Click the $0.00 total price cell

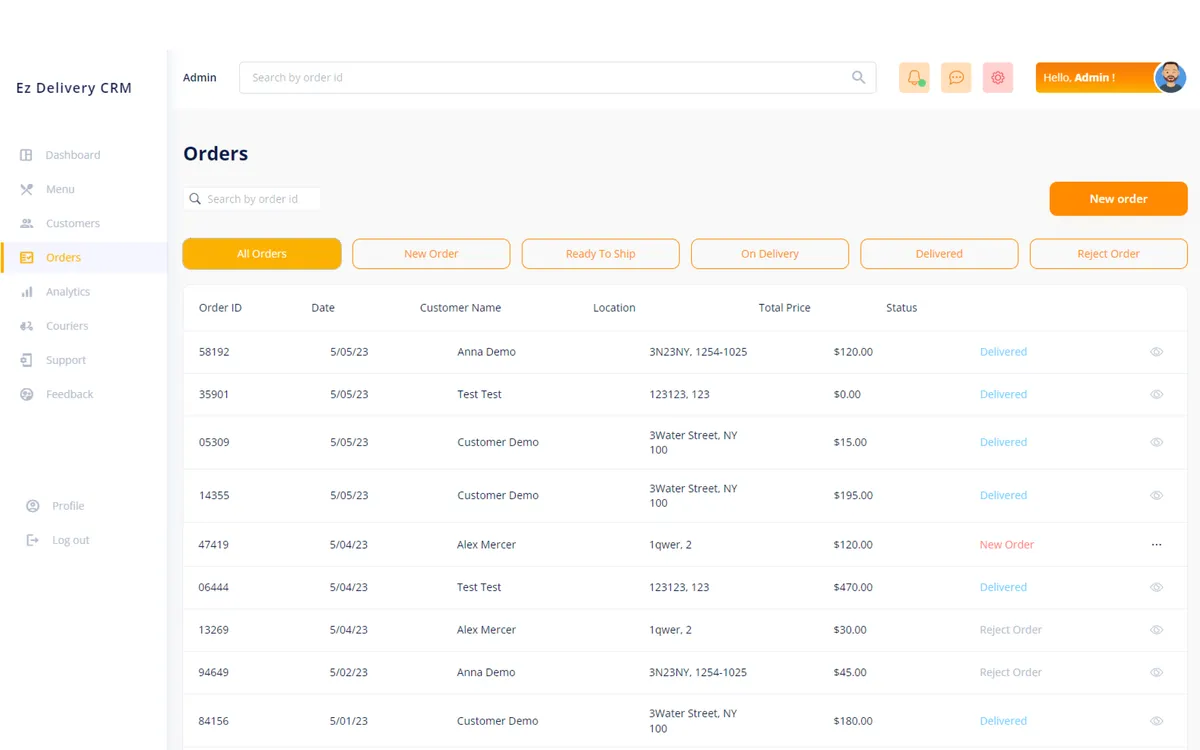[847, 394]
